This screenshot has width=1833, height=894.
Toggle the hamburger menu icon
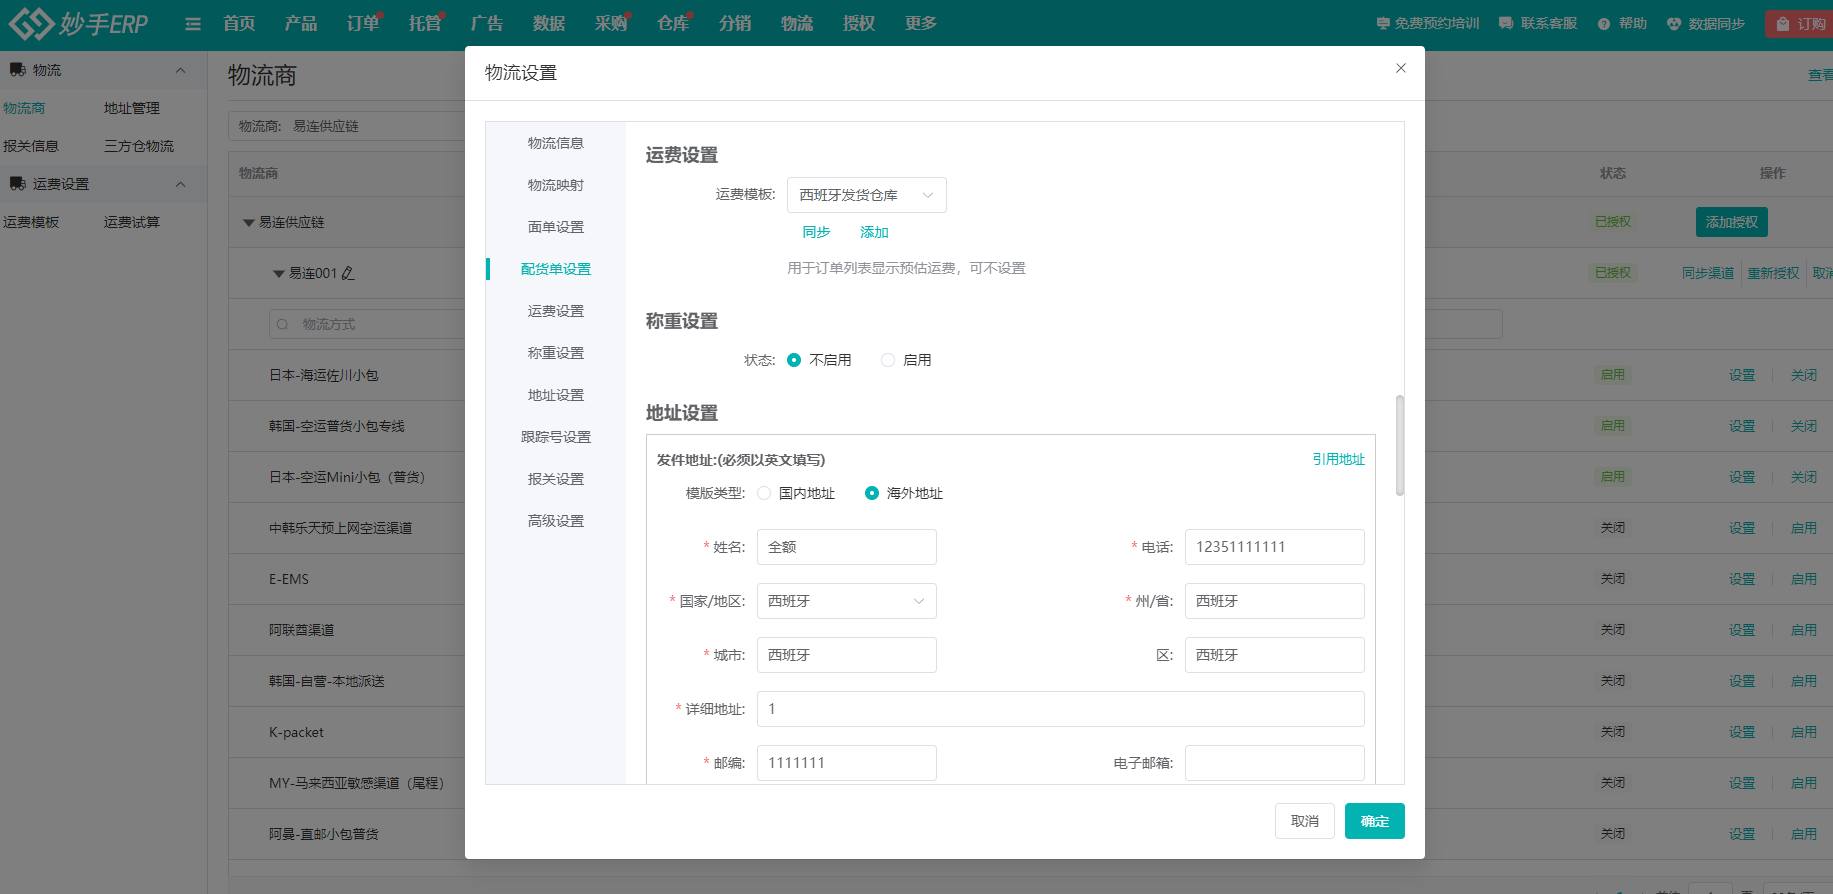[x=193, y=24]
